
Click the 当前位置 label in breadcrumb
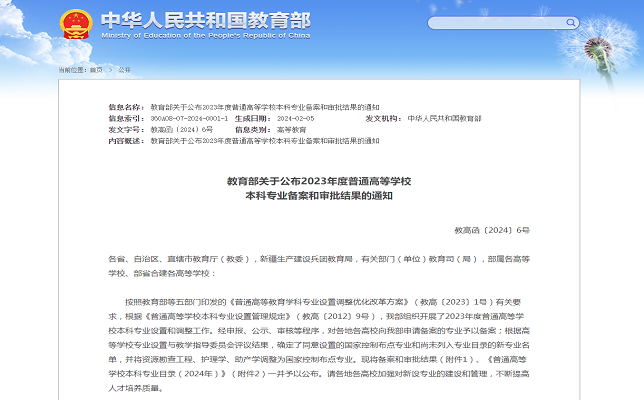point(71,70)
